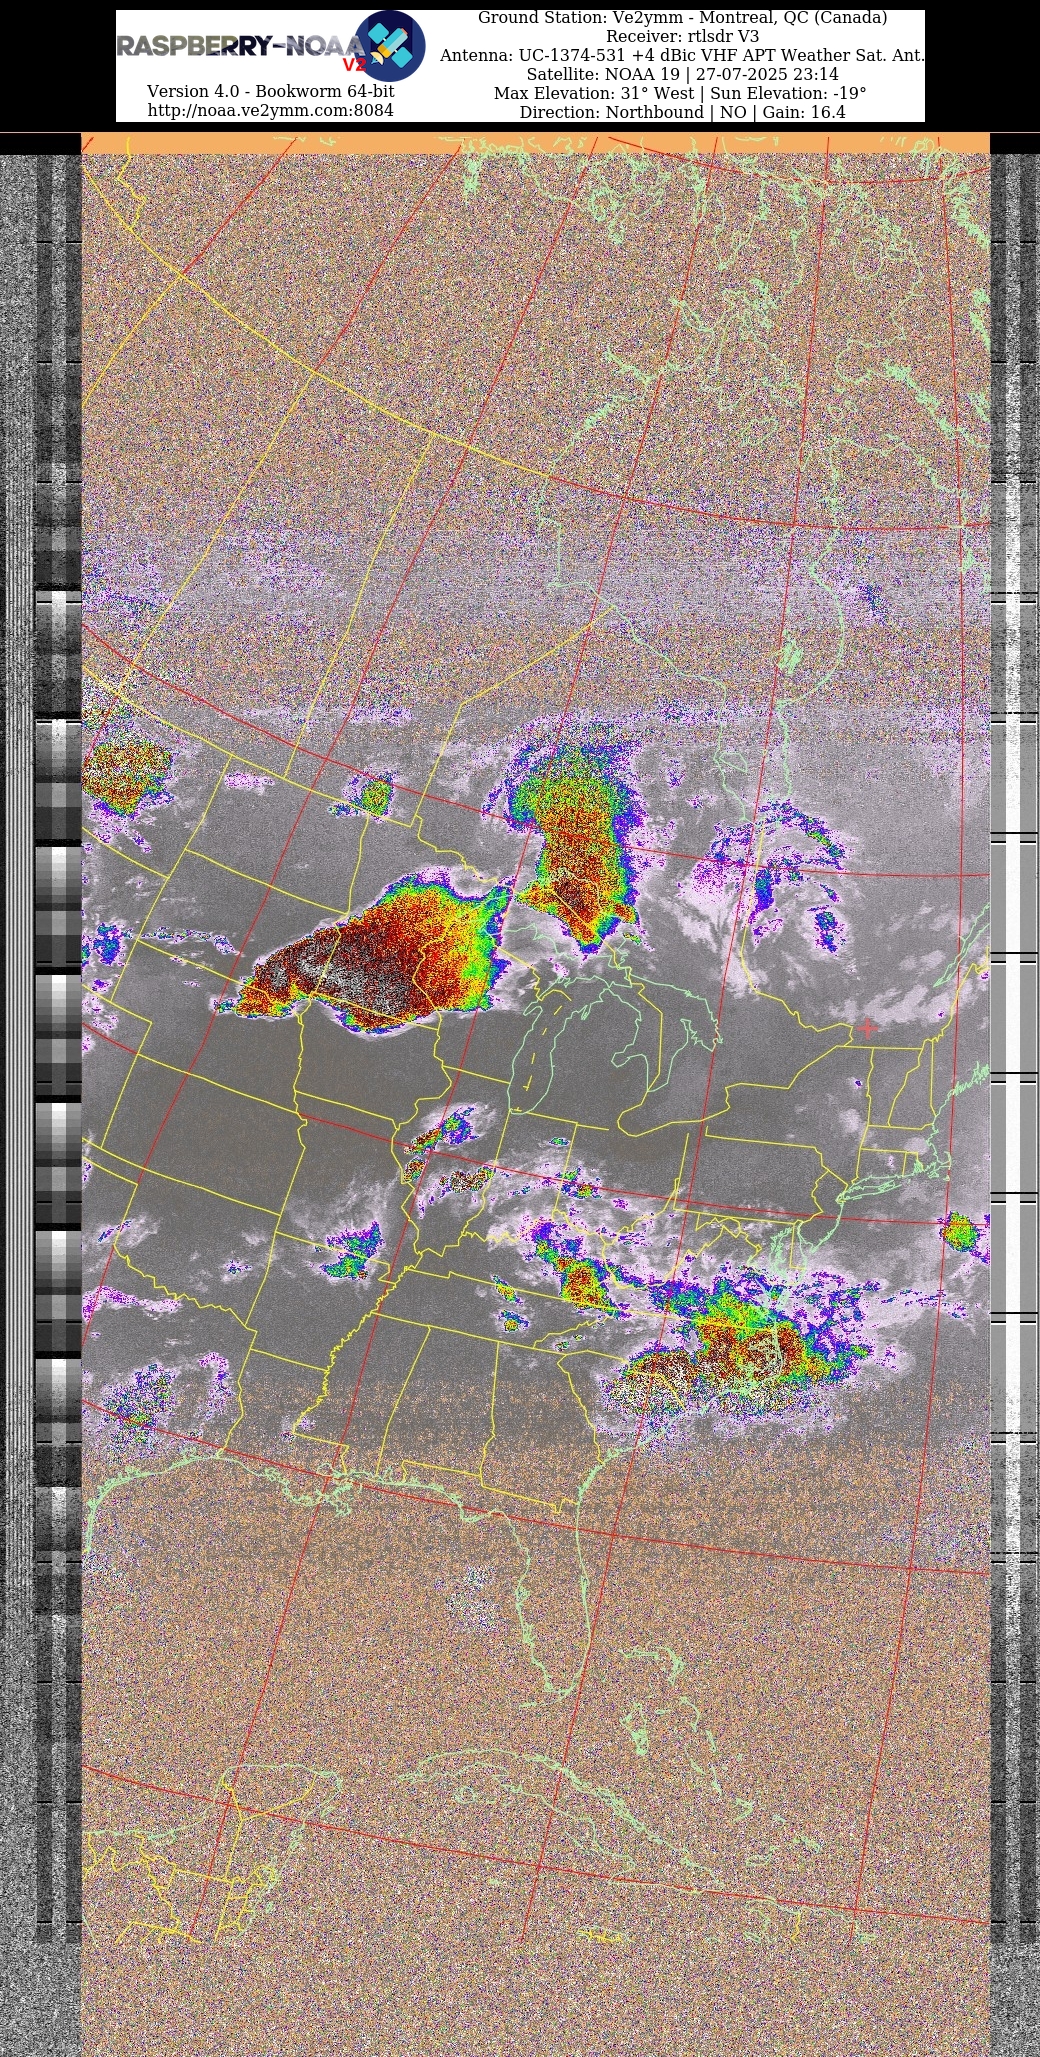The image size is (1040, 2057).
Task: Click the Raspberry-NOAA V2 logo
Action: [271, 46]
